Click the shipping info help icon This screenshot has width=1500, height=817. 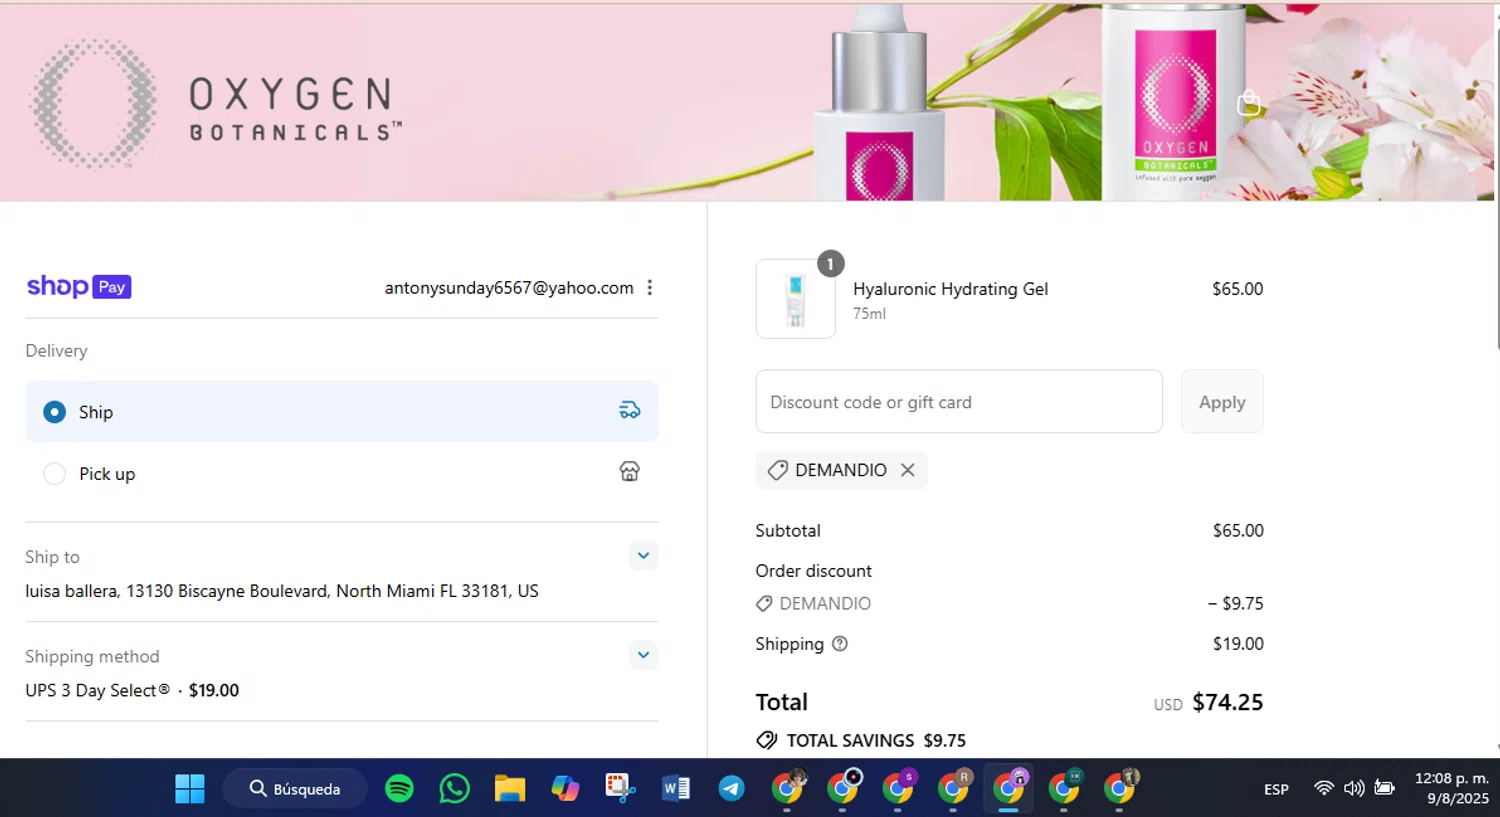tap(840, 644)
